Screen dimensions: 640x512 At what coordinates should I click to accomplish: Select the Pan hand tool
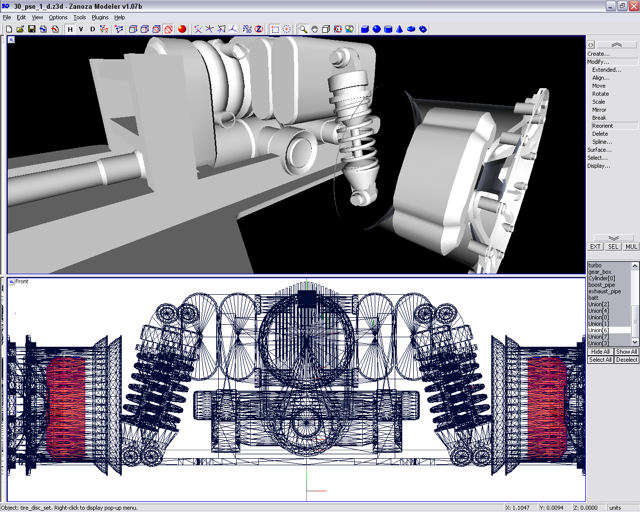pos(314,29)
